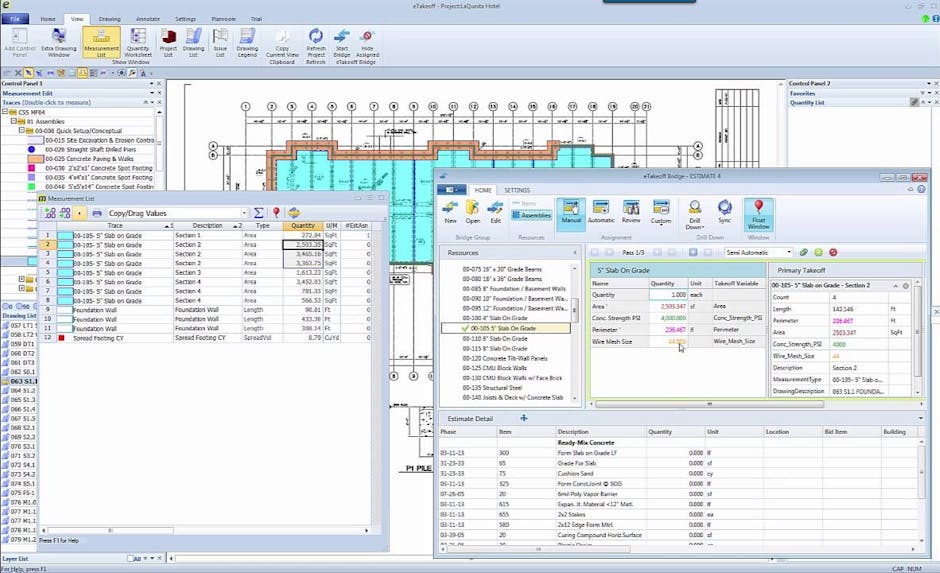
Task: Click the Takeoff Variable column header
Action: coord(736,283)
